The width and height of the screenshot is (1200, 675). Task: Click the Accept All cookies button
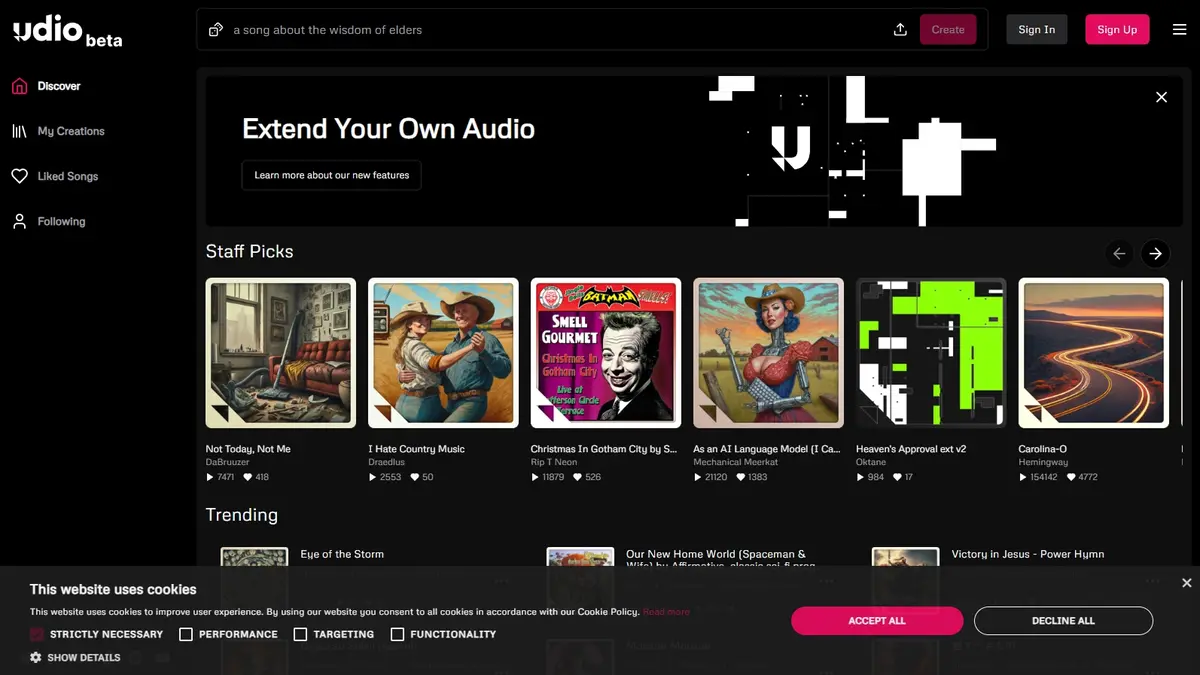click(x=877, y=621)
